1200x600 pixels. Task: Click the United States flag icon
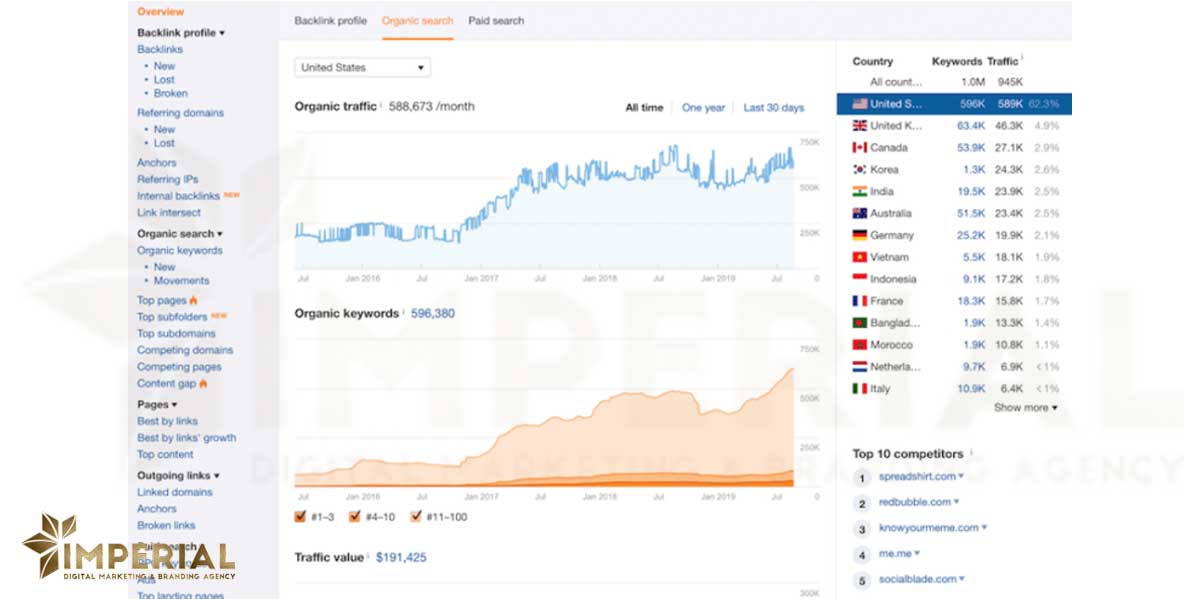coord(859,104)
